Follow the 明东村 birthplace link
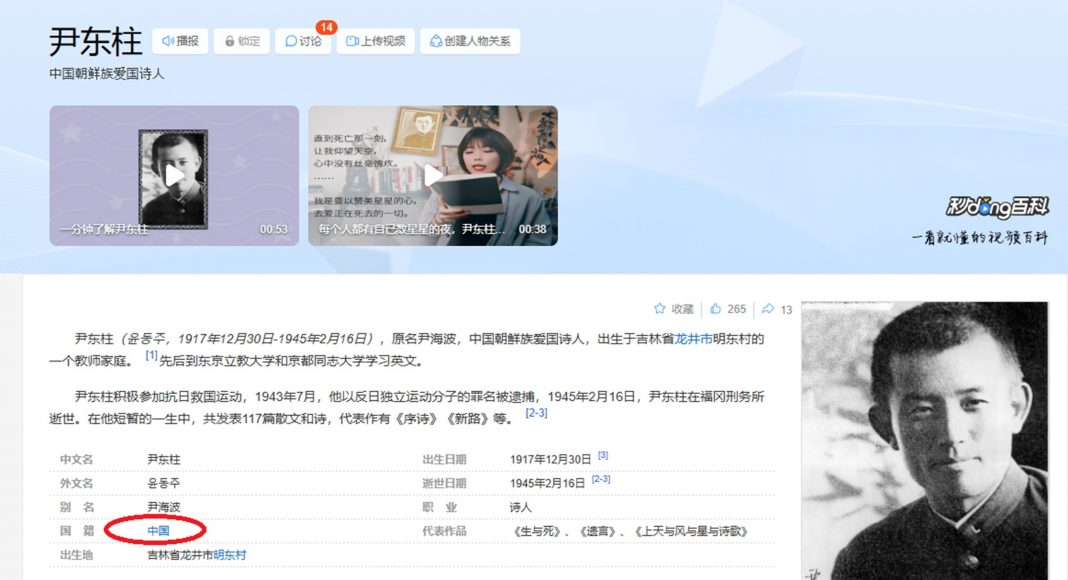Screen dimensions: 1068x580 tap(230, 555)
